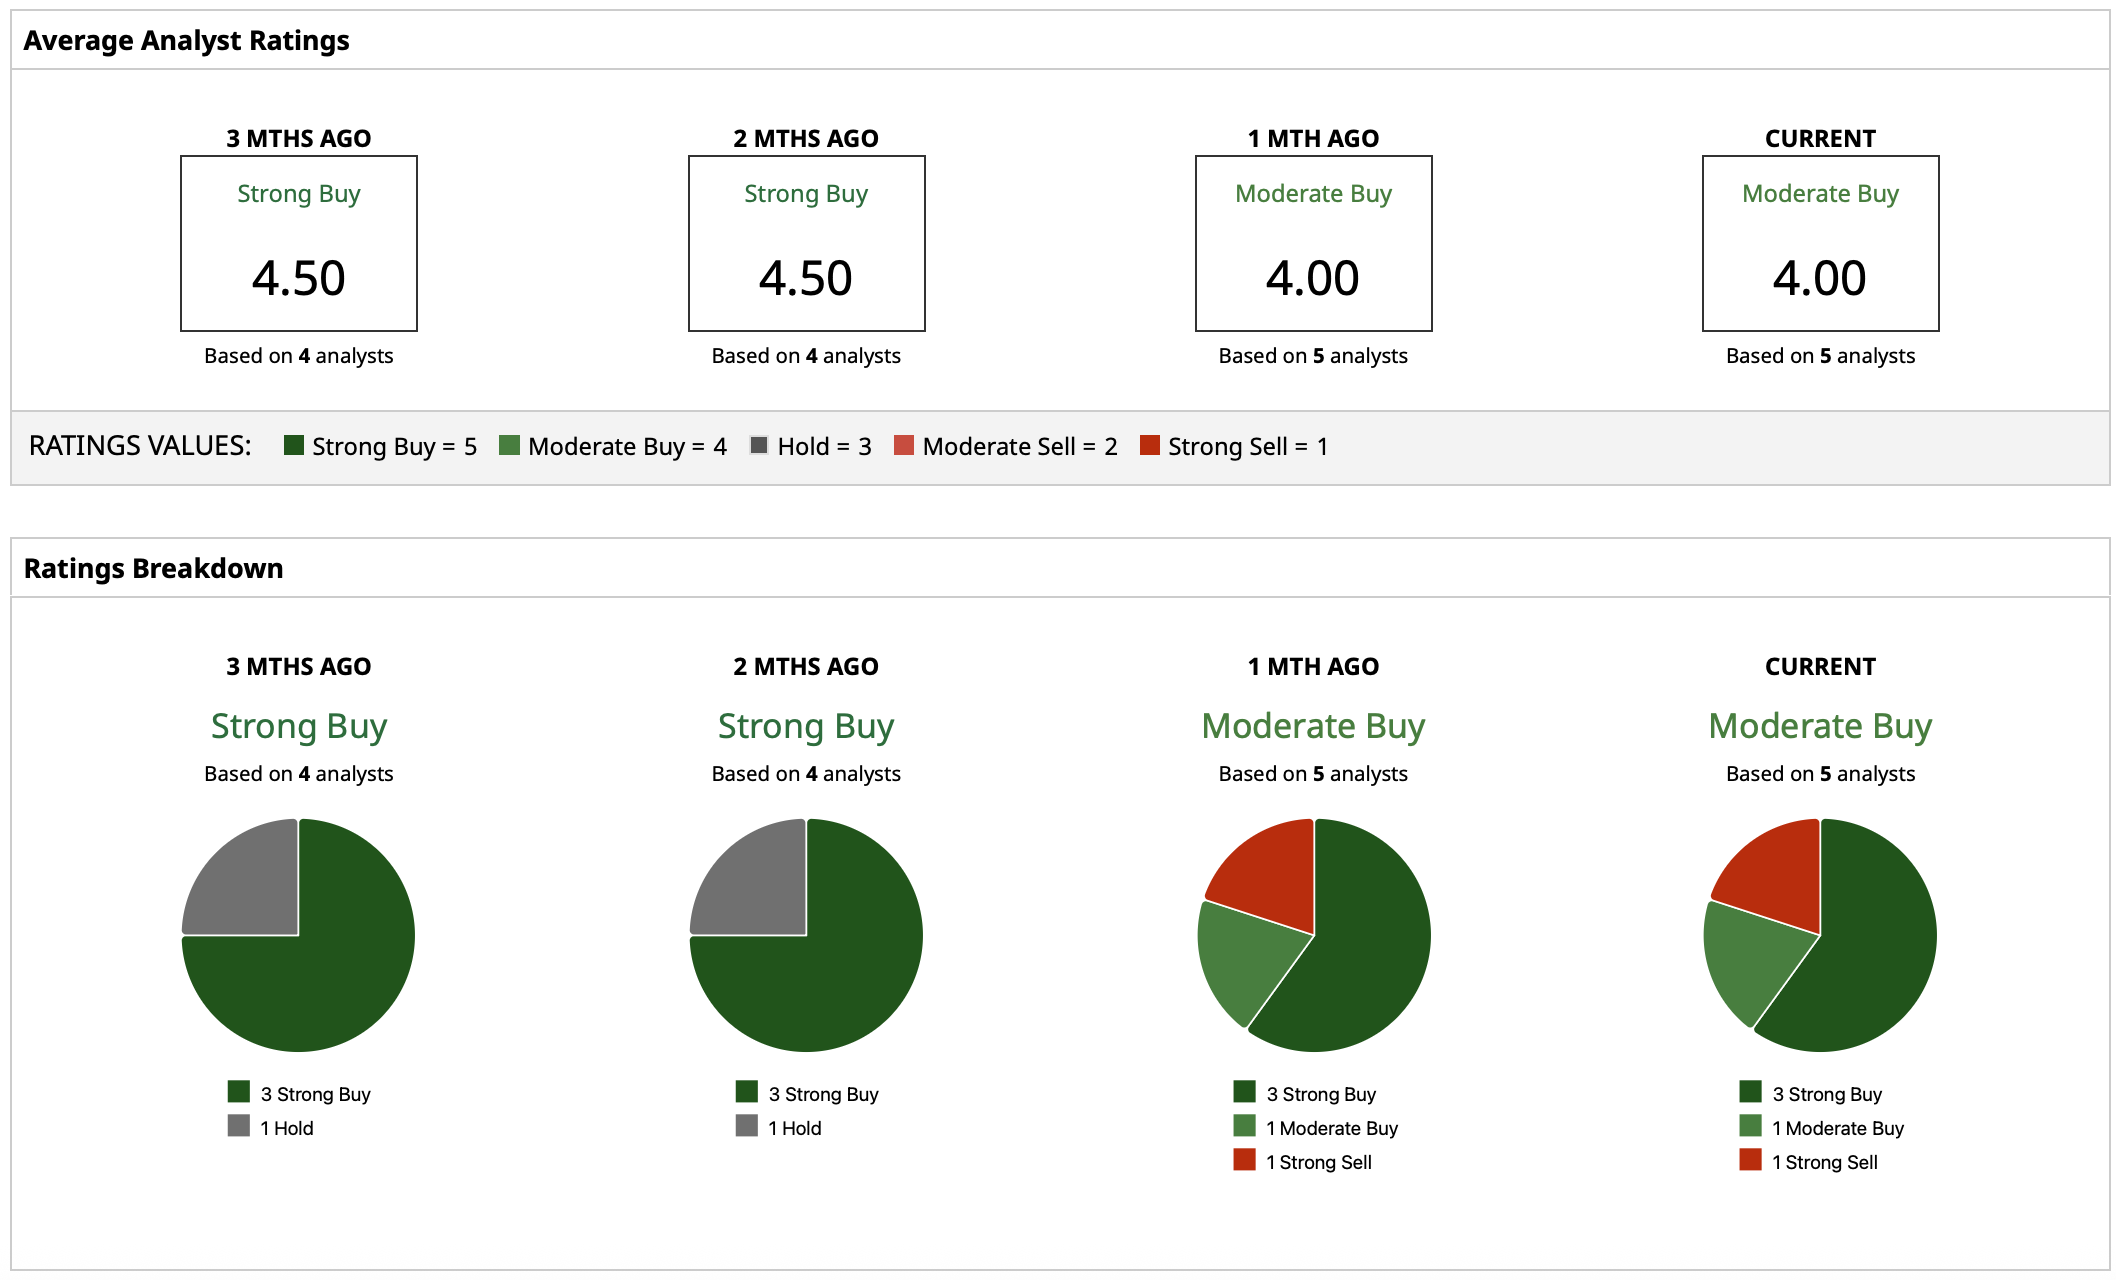Click '1 Strong Sell' legend icon under 1 MTH AGO pie

[1244, 1160]
